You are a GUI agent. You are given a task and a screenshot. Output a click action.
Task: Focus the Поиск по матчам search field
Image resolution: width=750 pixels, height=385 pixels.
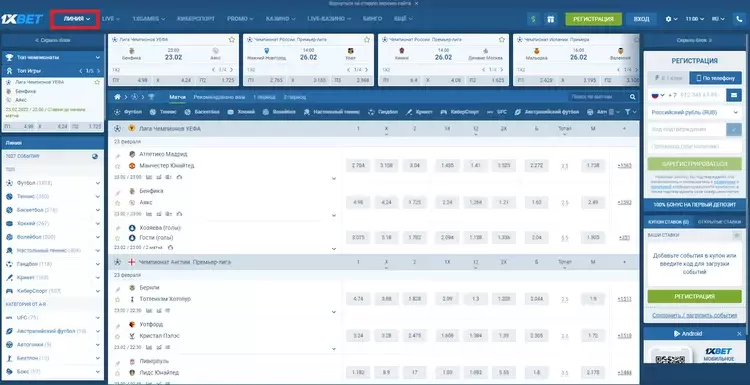point(599,97)
